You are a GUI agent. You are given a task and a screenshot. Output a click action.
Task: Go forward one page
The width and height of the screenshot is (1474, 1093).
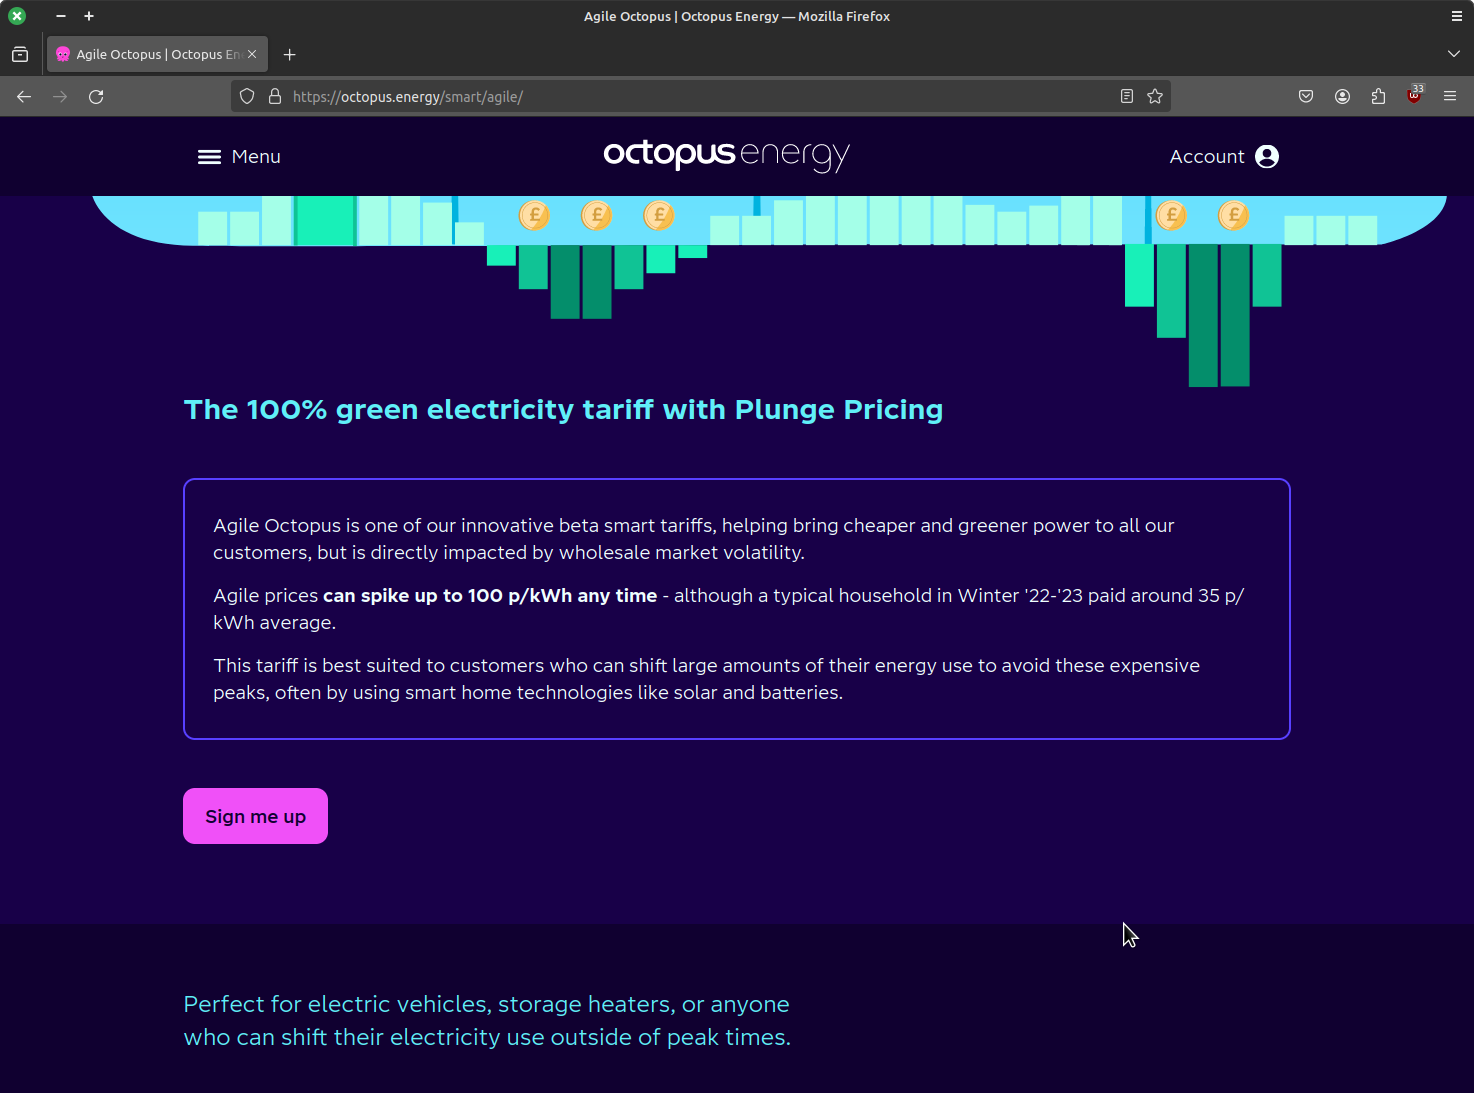60,97
